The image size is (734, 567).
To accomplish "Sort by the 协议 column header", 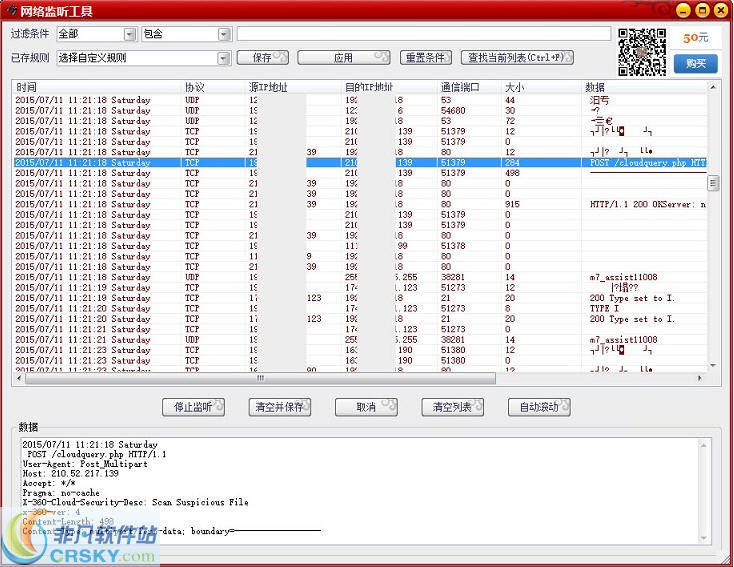I will point(214,87).
